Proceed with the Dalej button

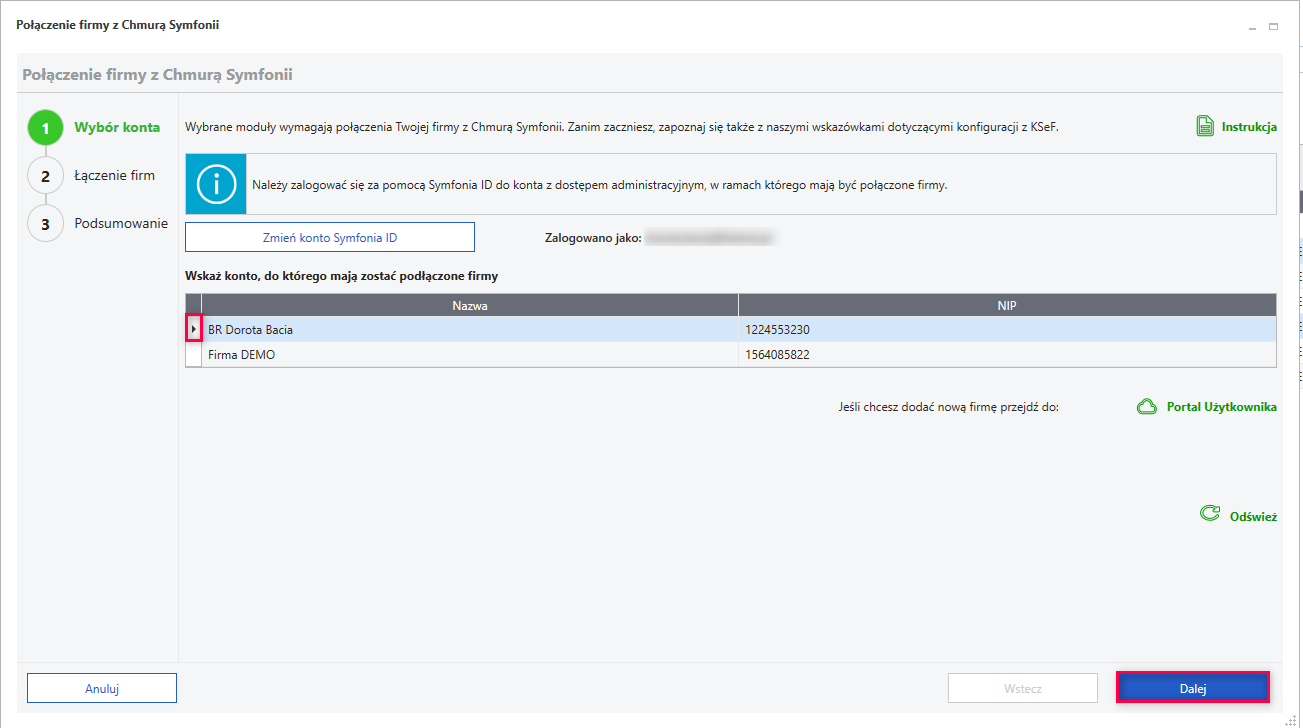pyautogui.click(x=1192, y=688)
